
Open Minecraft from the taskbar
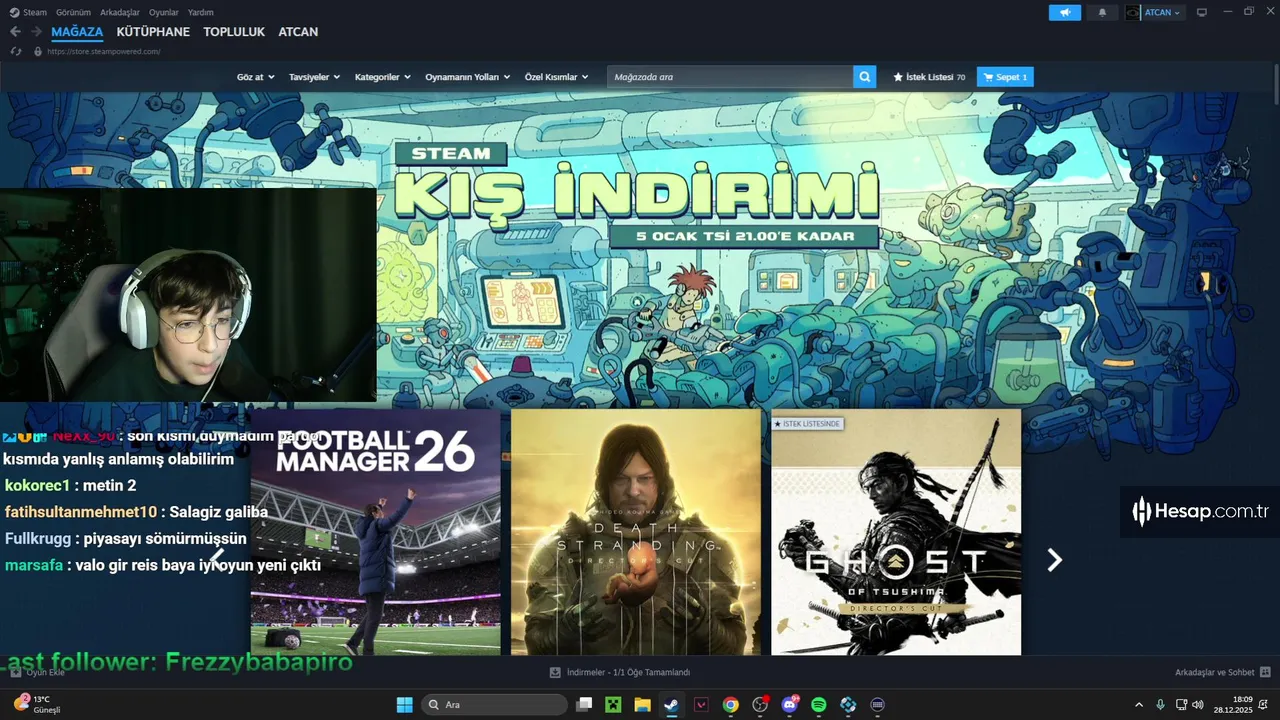coord(613,705)
